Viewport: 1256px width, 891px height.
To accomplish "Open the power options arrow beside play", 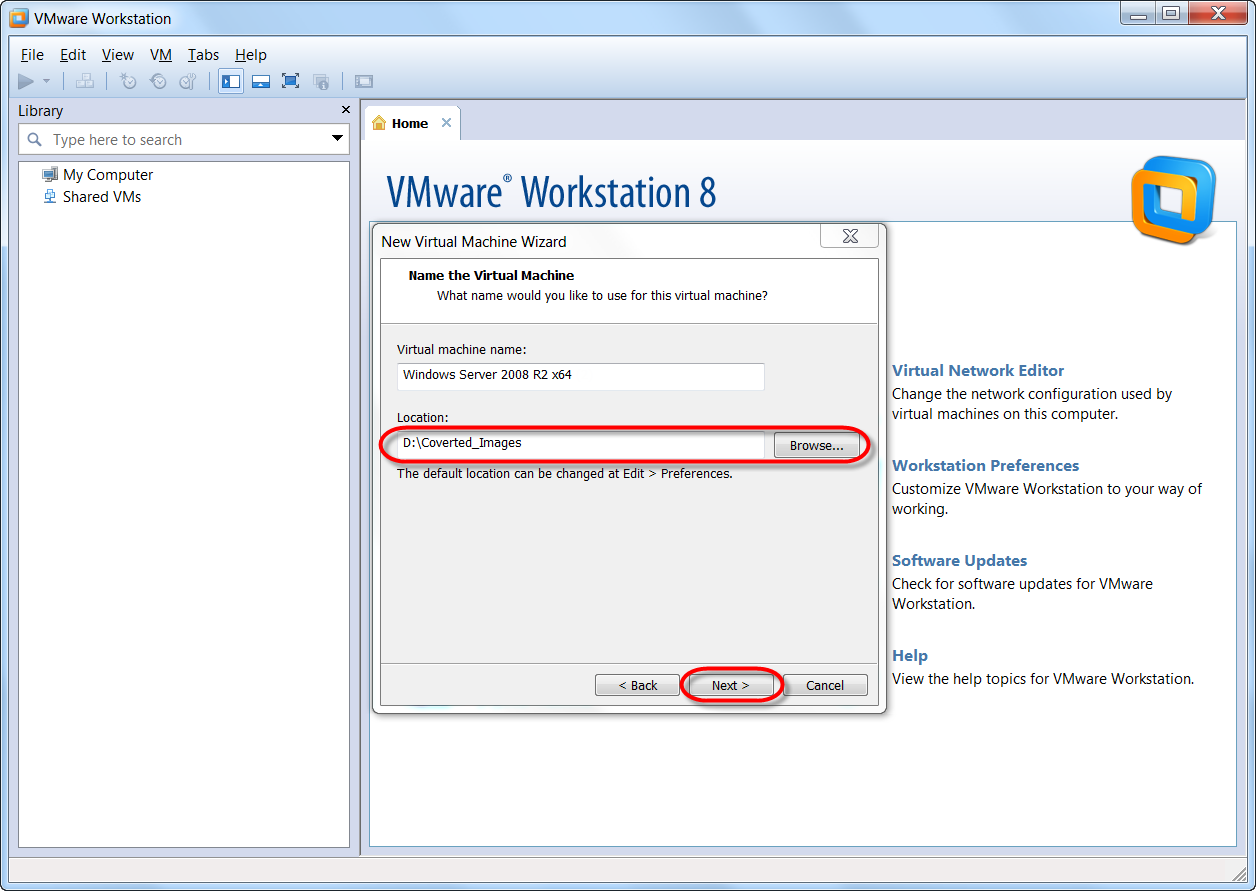I will [x=46, y=82].
